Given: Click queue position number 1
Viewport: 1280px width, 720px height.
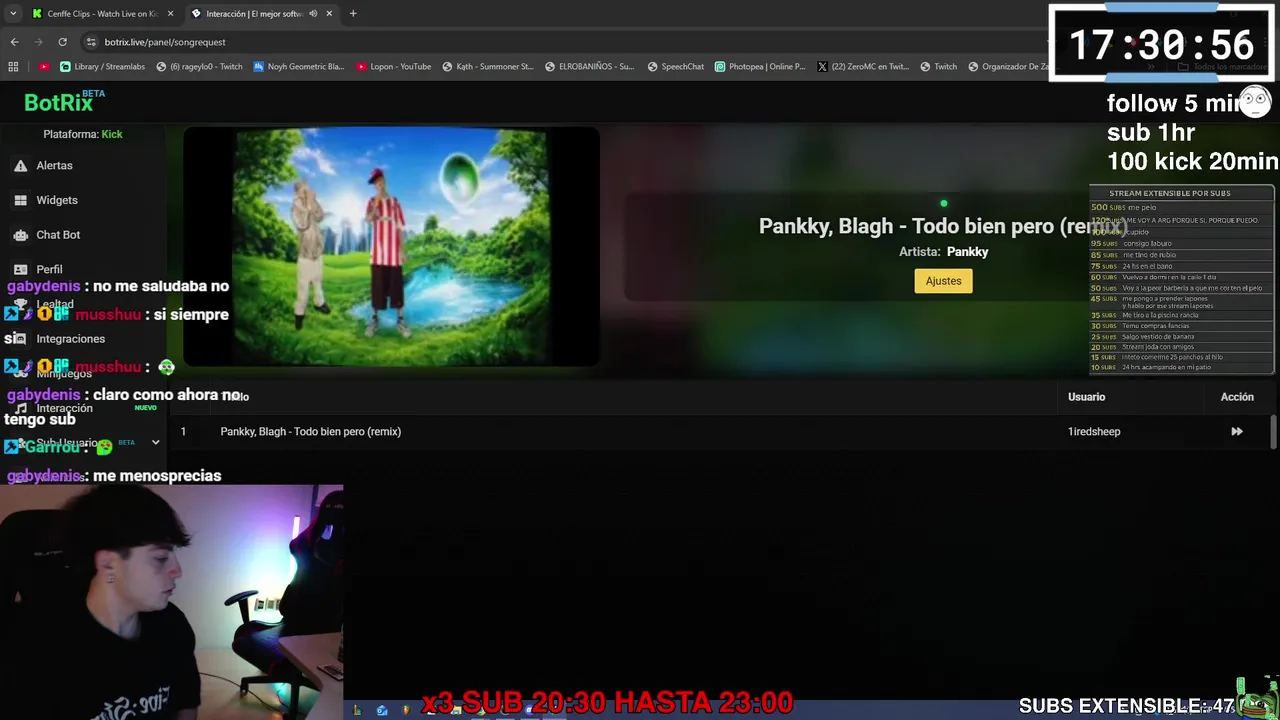Looking at the screenshot, I should point(183,432).
